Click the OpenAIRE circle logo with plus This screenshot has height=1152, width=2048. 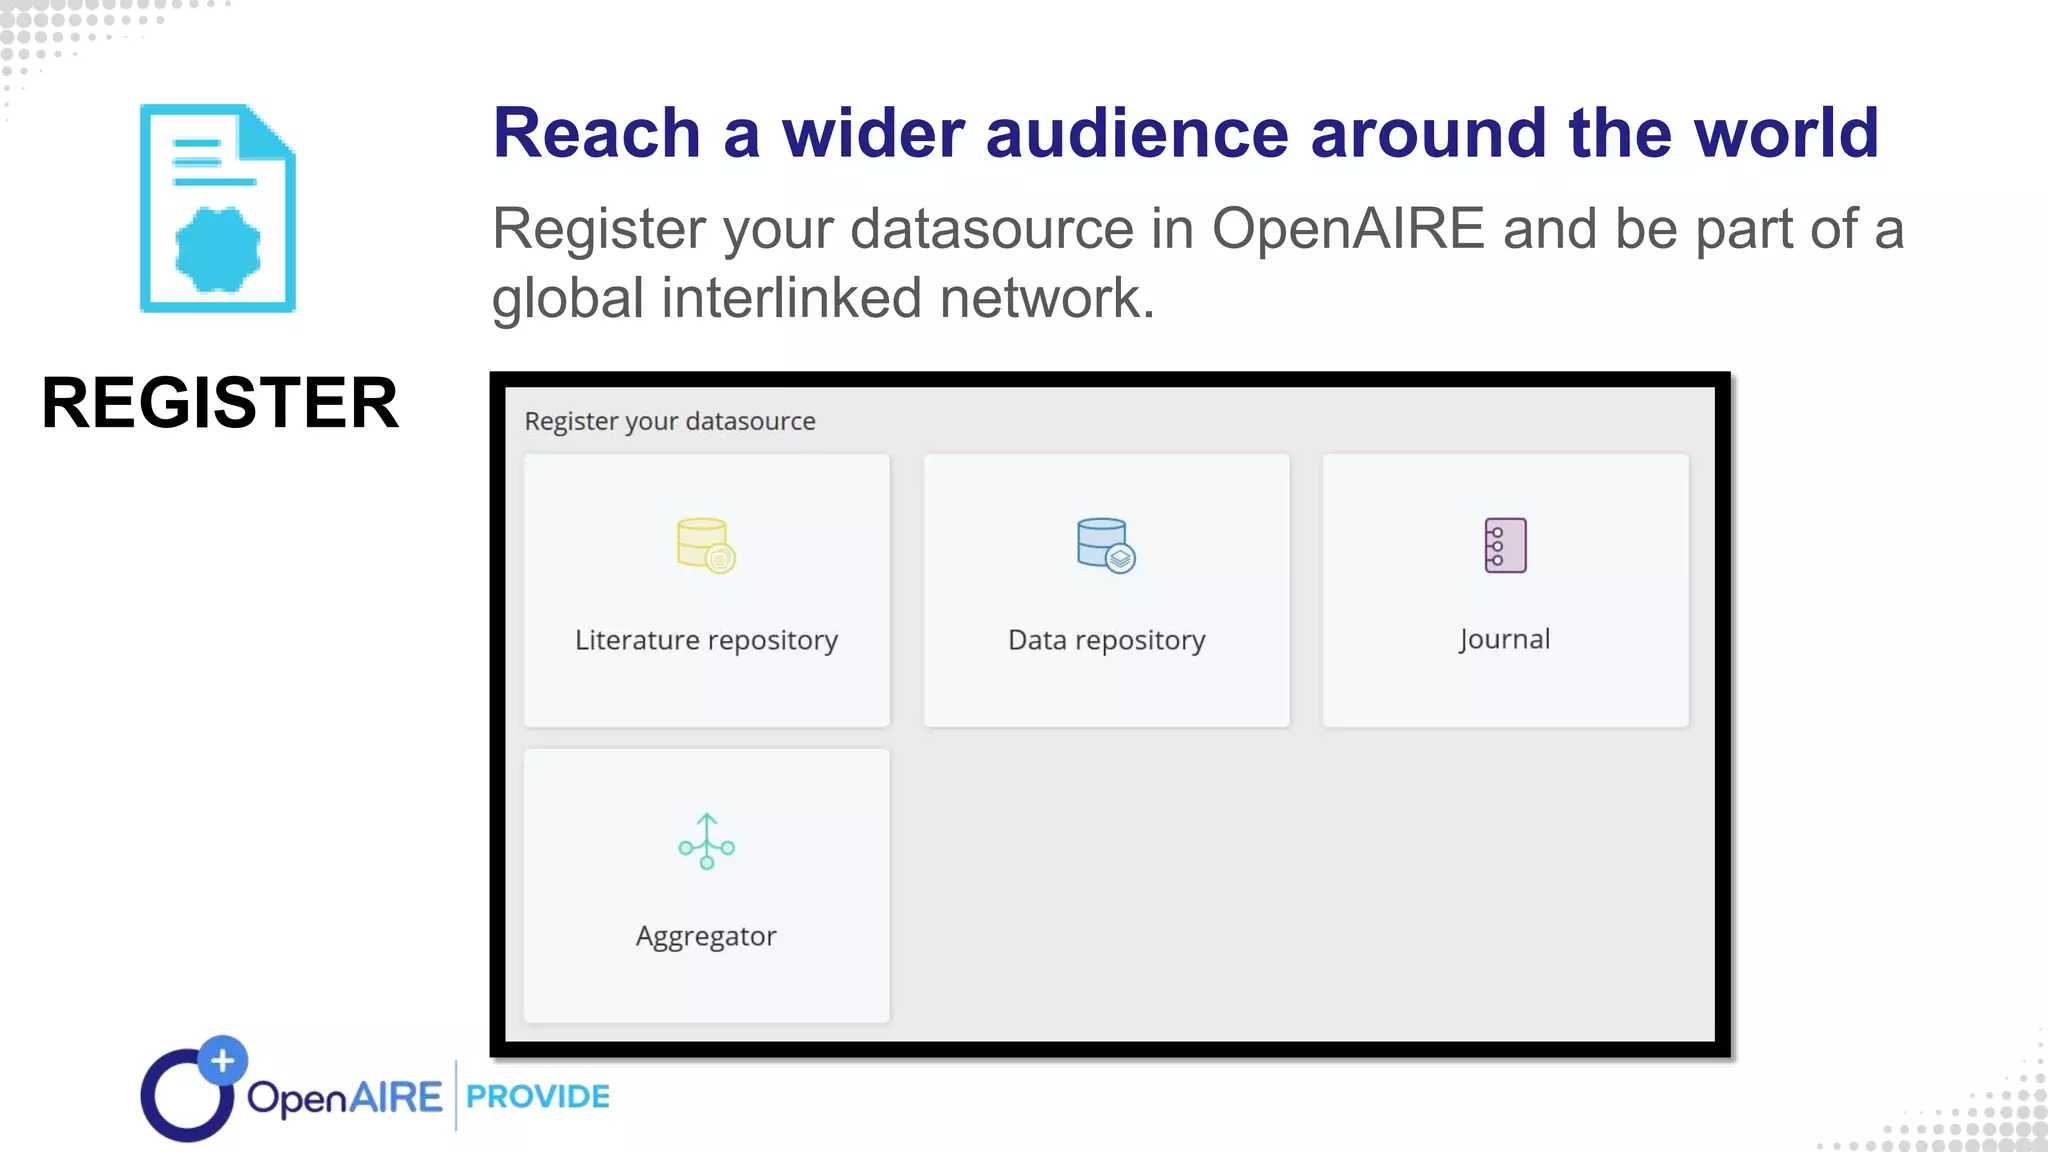(x=193, y=1088)
